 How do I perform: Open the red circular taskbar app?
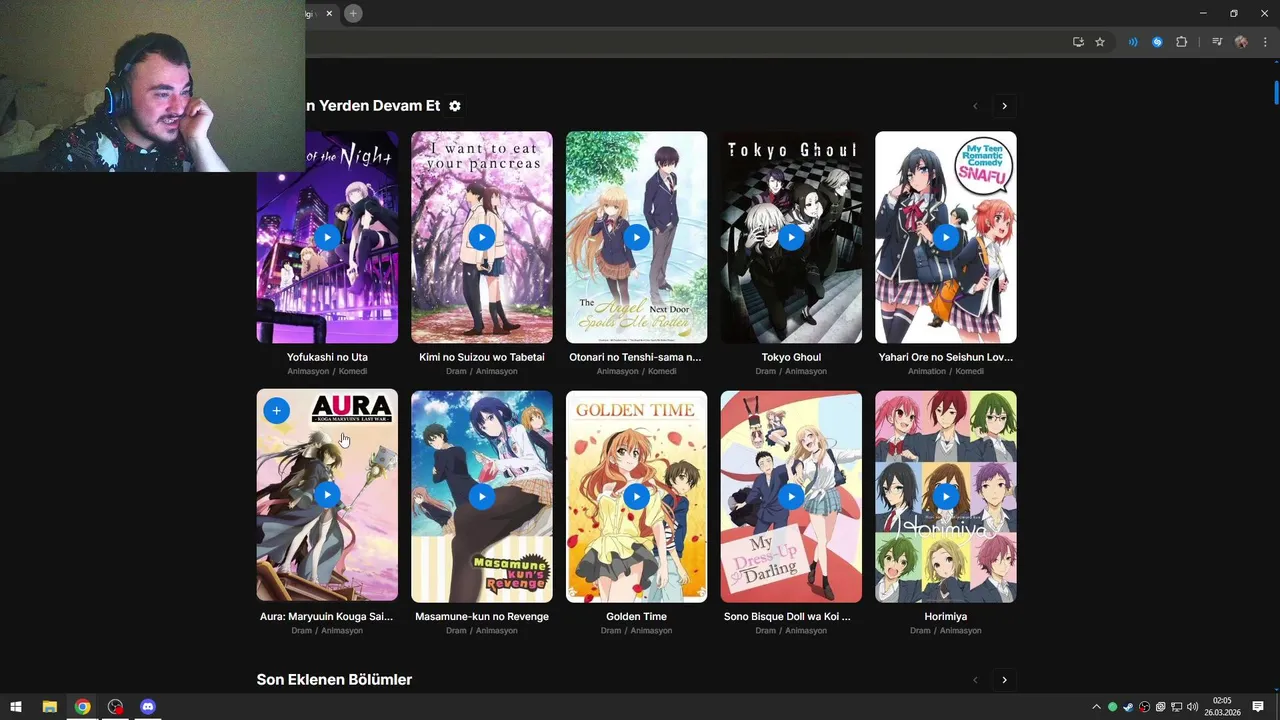point(115,707)
